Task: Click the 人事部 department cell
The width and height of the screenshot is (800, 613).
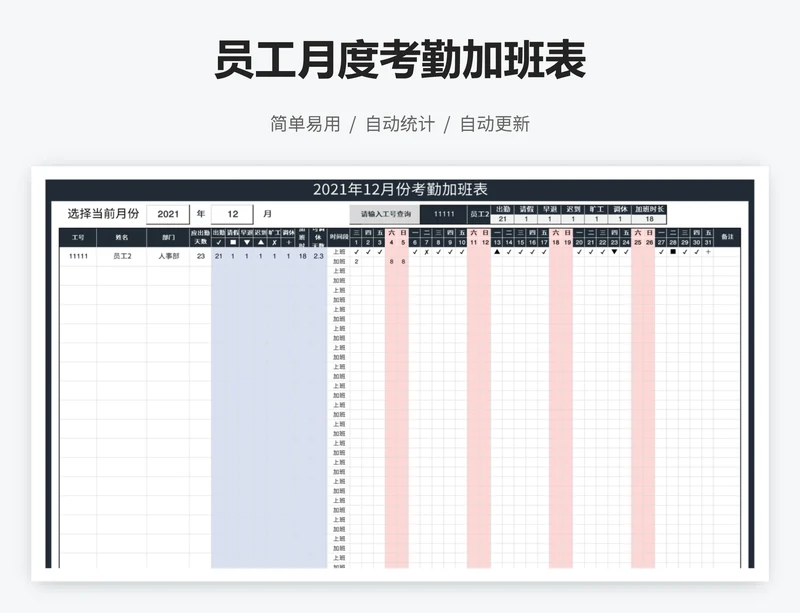Action: pyautogui.click(x=168, y=256)
